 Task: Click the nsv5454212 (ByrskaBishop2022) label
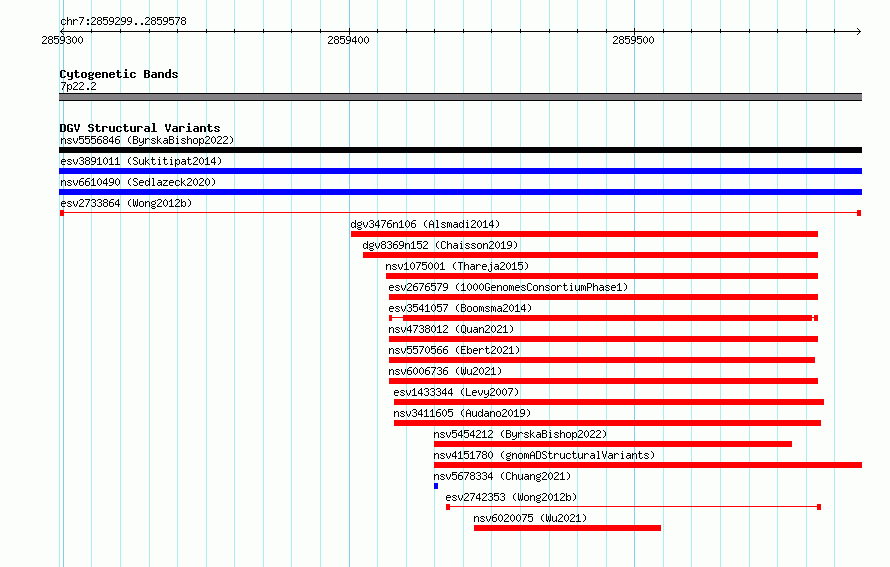click(520, 434)
